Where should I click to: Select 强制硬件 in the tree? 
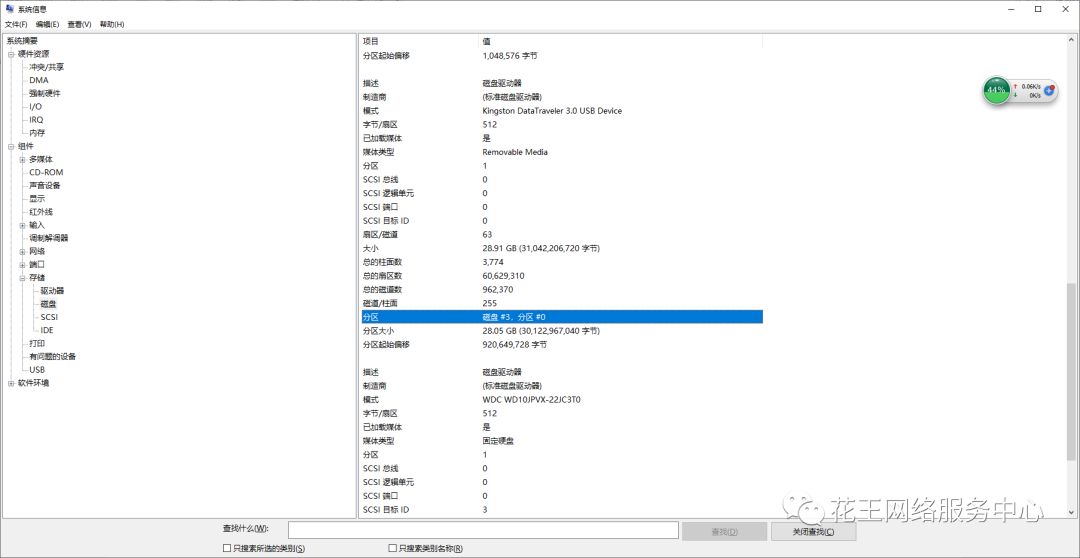click(44, 94)
